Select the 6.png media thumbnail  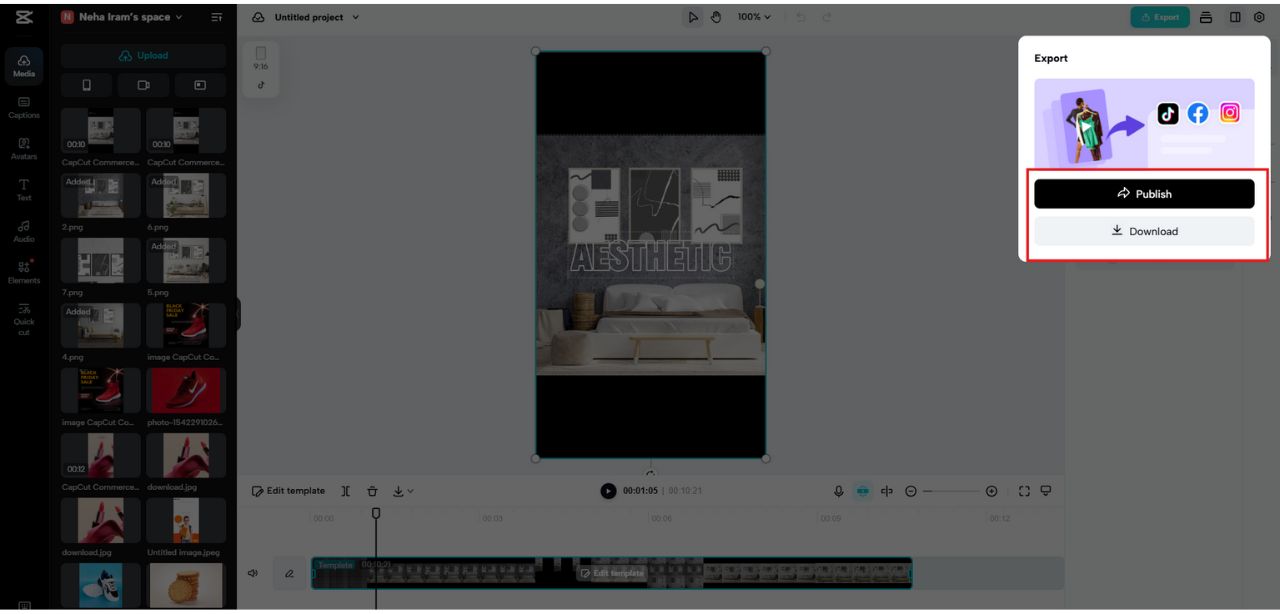pos(186,196)
